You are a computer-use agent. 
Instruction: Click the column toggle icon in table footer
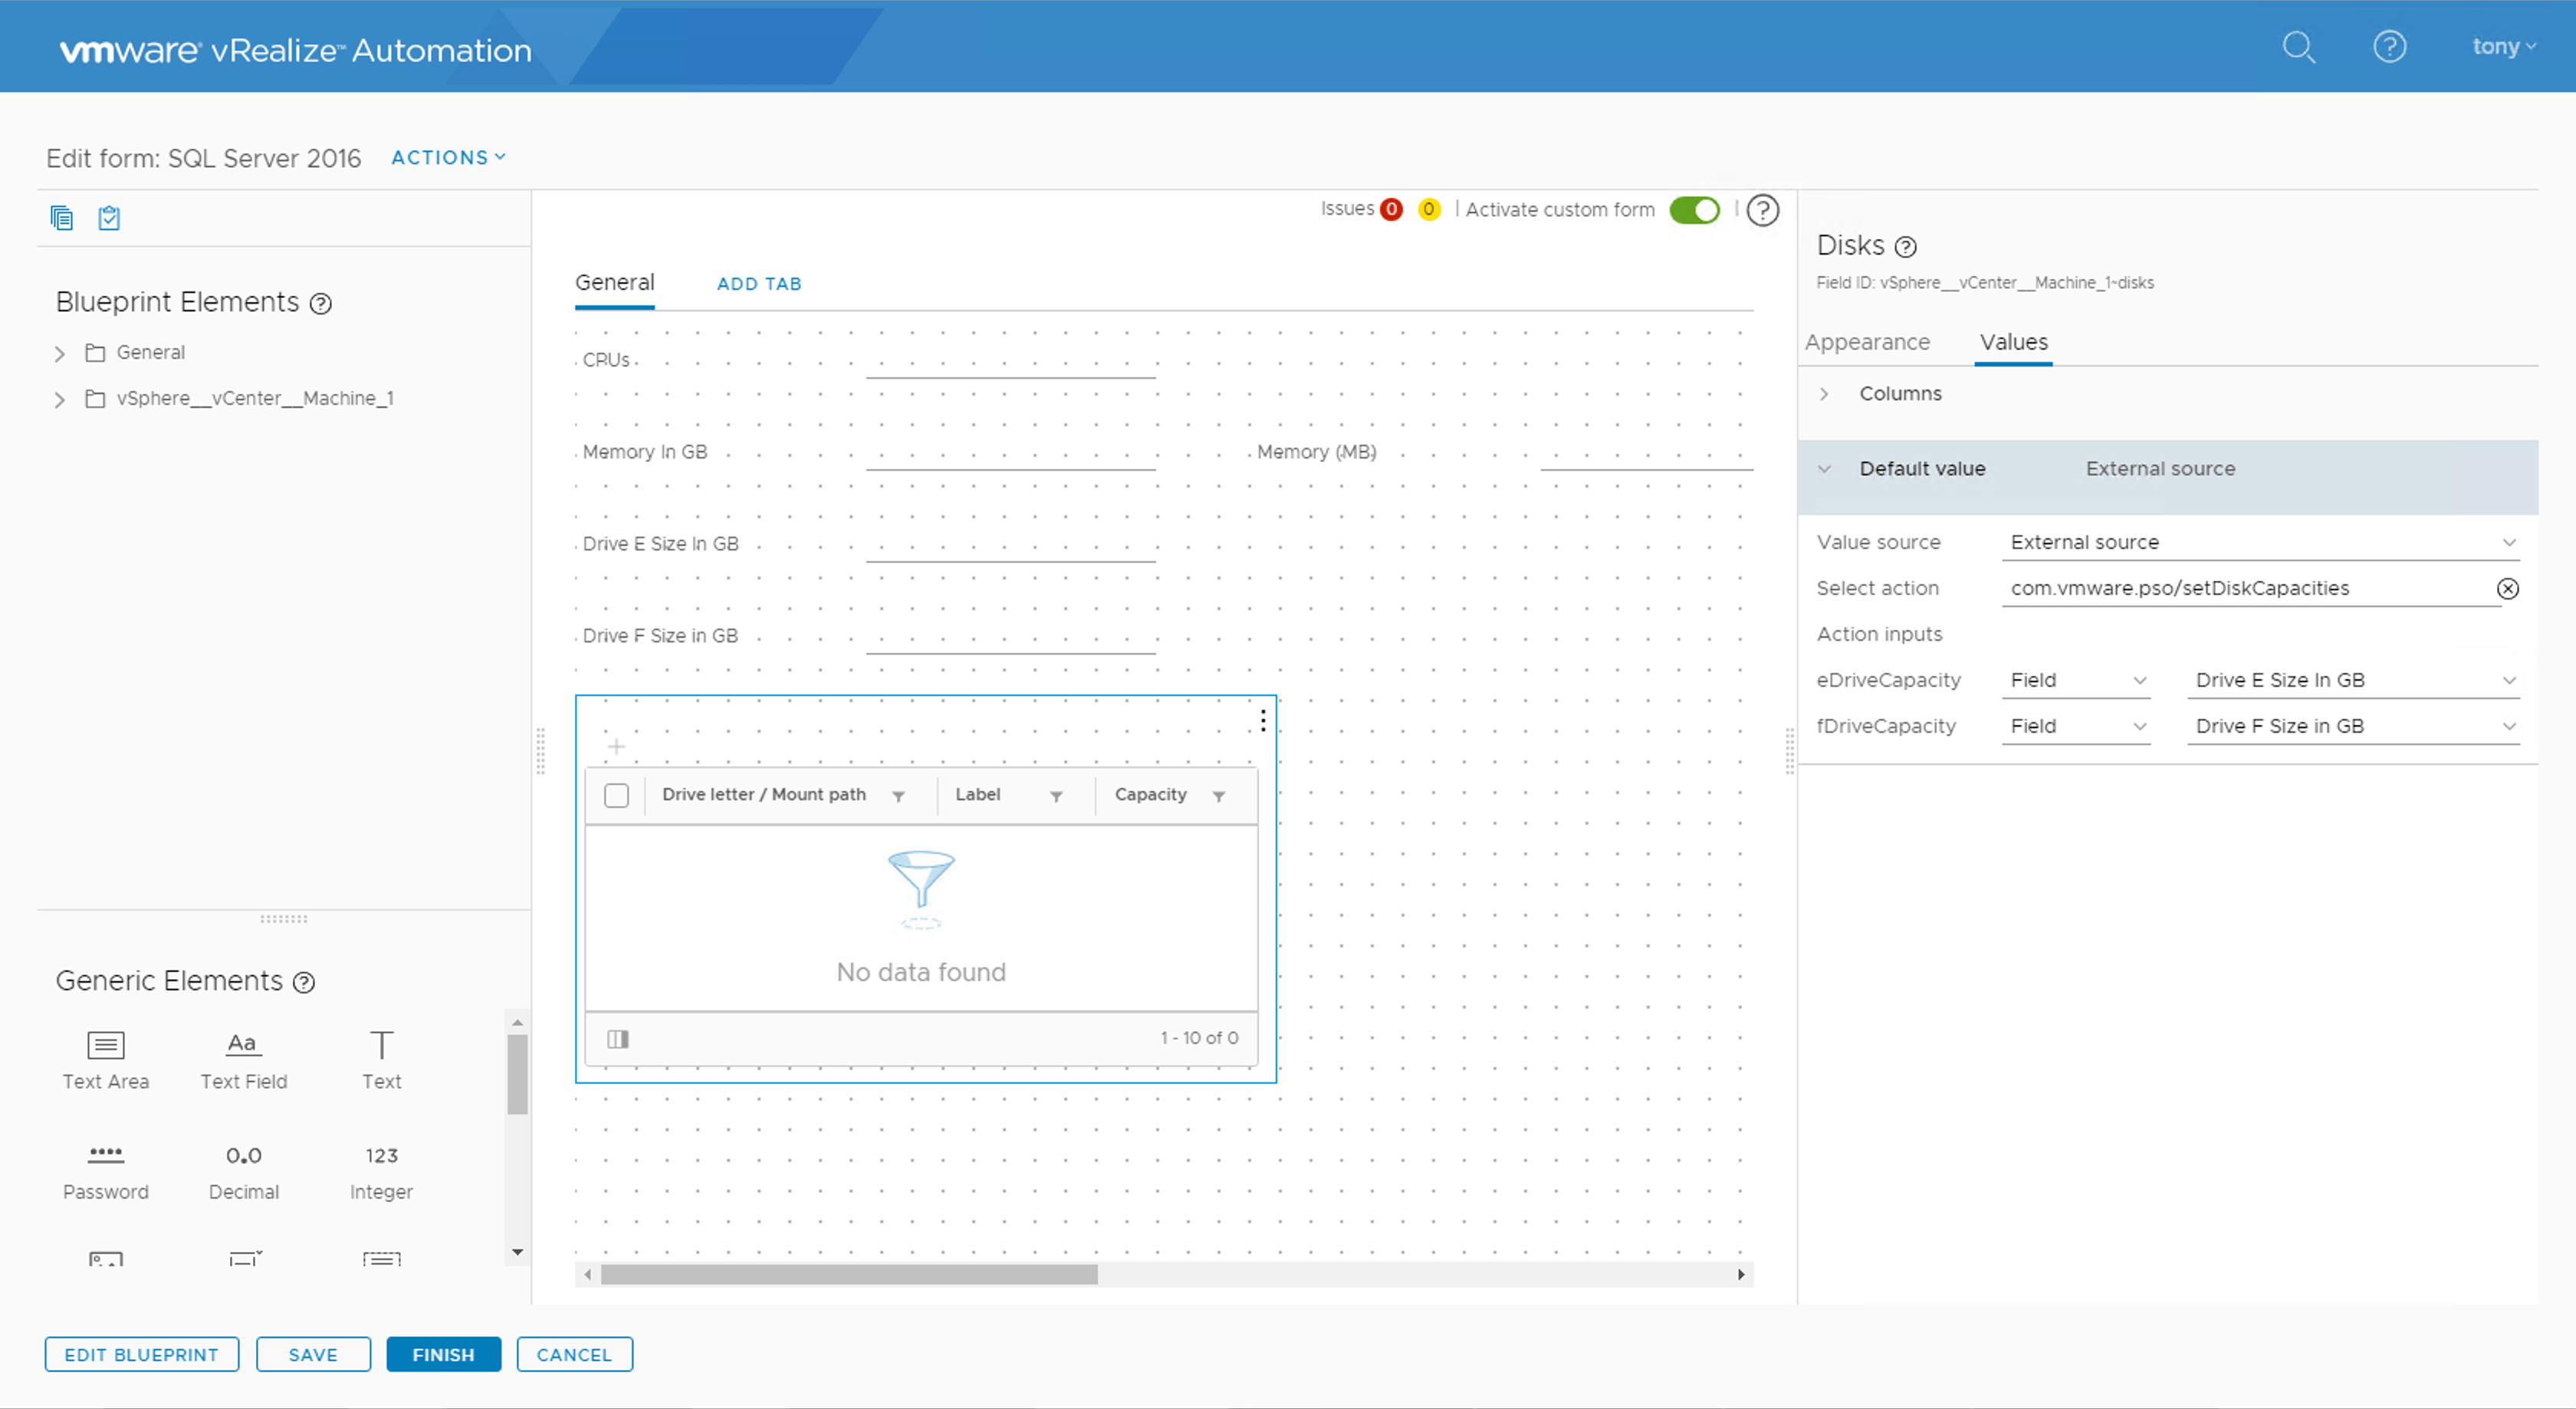coord(618,1038)
